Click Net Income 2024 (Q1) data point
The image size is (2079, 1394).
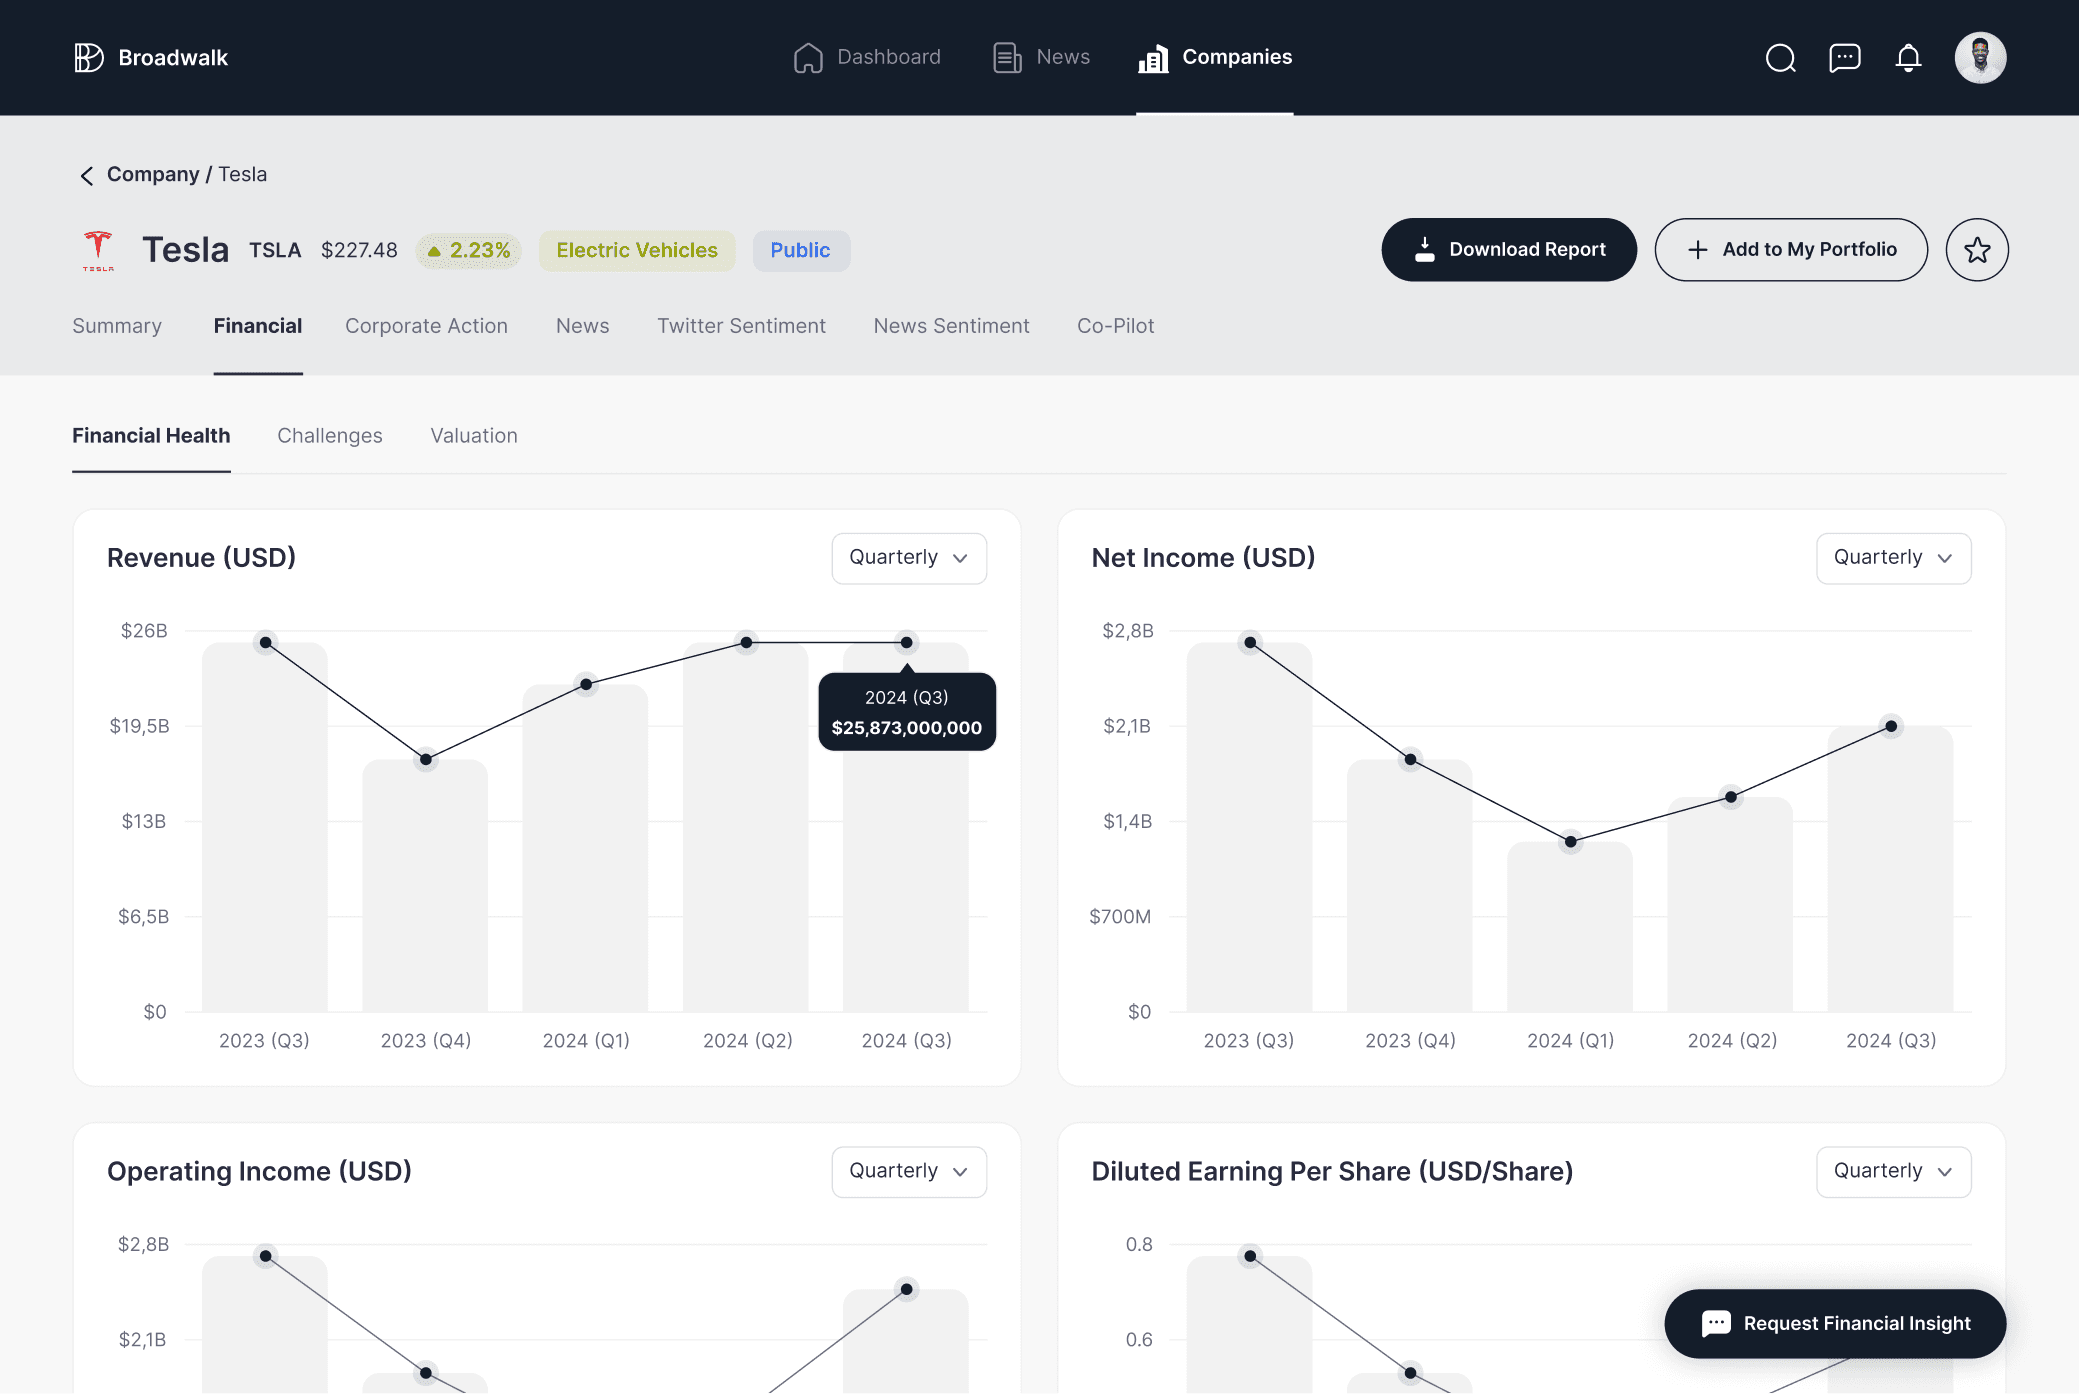pos(1571,842)
